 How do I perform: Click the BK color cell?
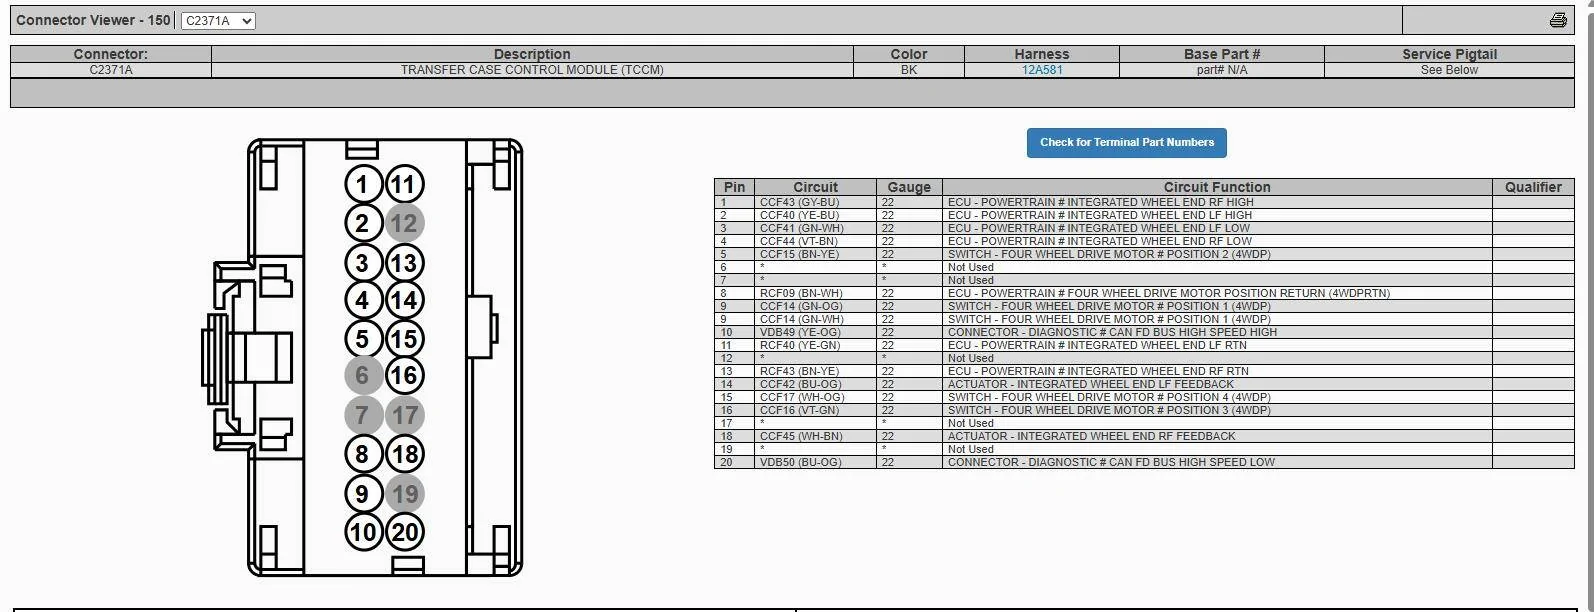click(909, 70)
